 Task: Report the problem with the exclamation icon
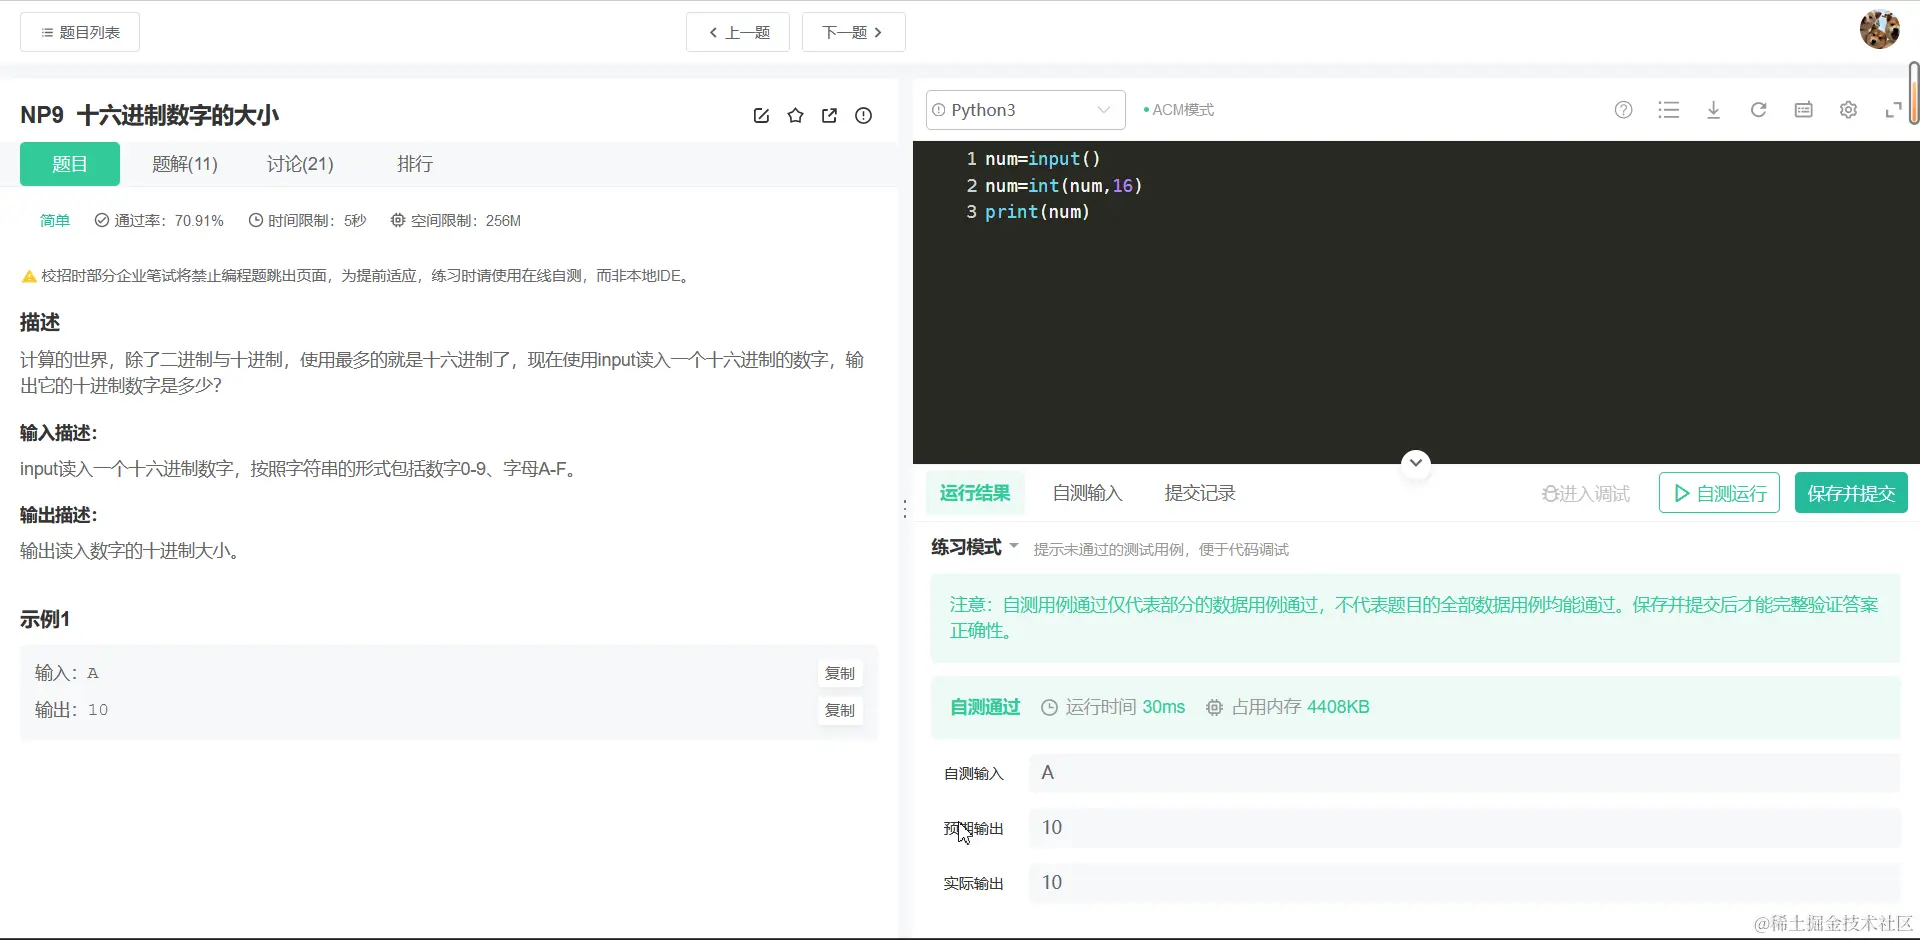[x=863, y=115]
